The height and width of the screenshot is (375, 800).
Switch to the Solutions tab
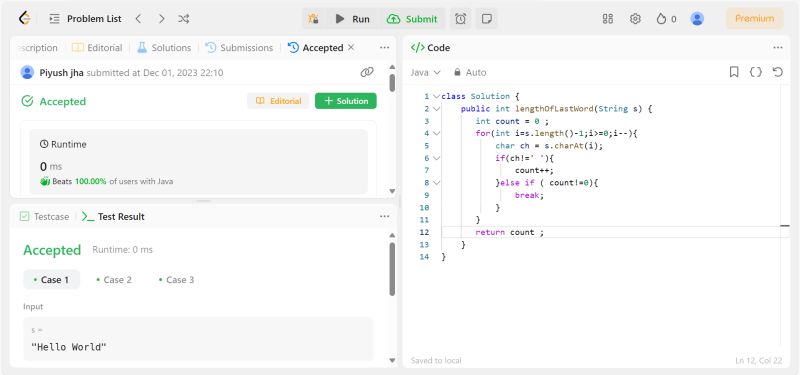164,47
